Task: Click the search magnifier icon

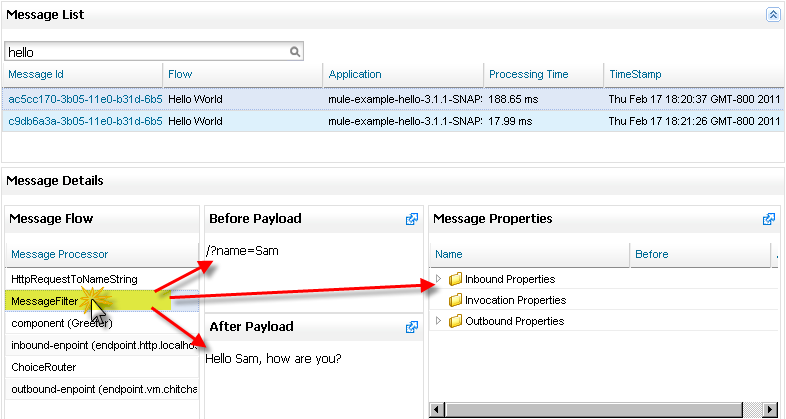Action: tap(295, 51)
